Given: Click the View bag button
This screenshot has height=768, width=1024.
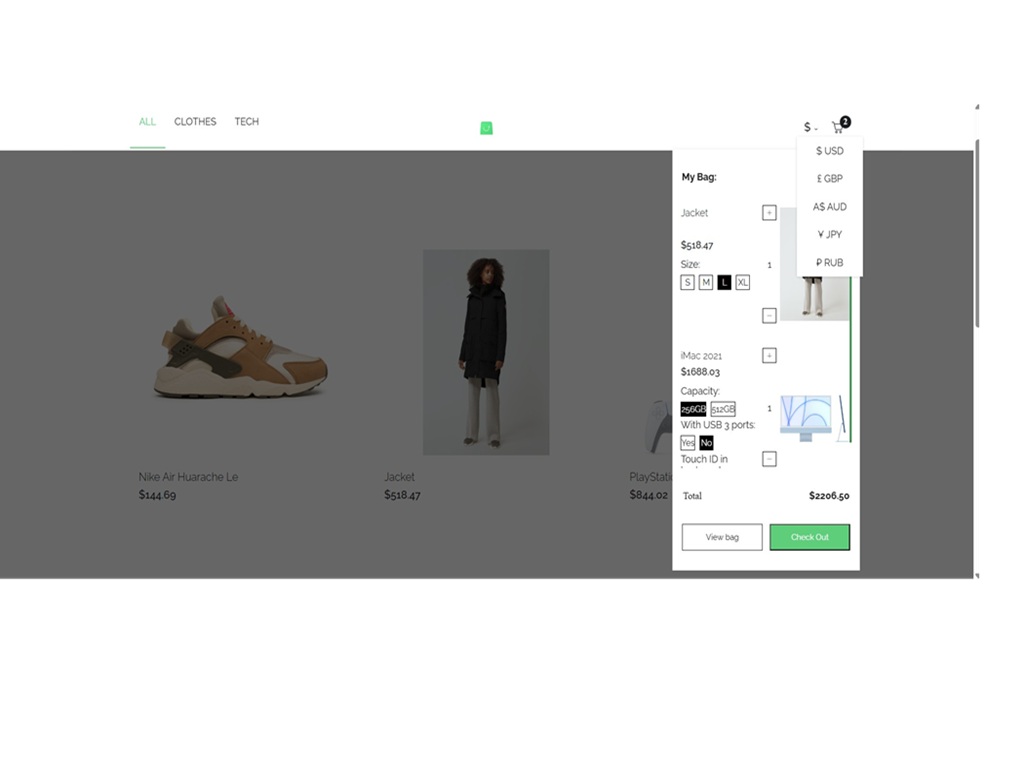Looking at the screenshot, I should tap(722, 537).
